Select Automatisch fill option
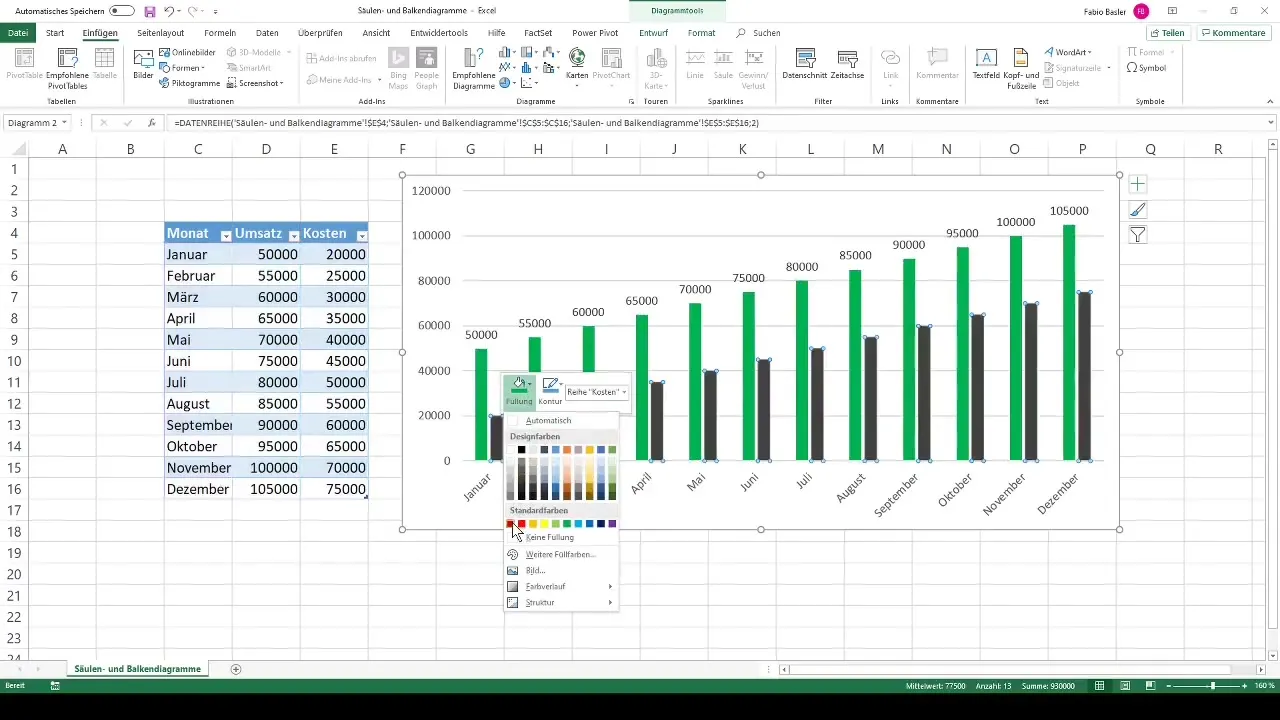This screenshot has height=720, width=1280. pos(561,421)
